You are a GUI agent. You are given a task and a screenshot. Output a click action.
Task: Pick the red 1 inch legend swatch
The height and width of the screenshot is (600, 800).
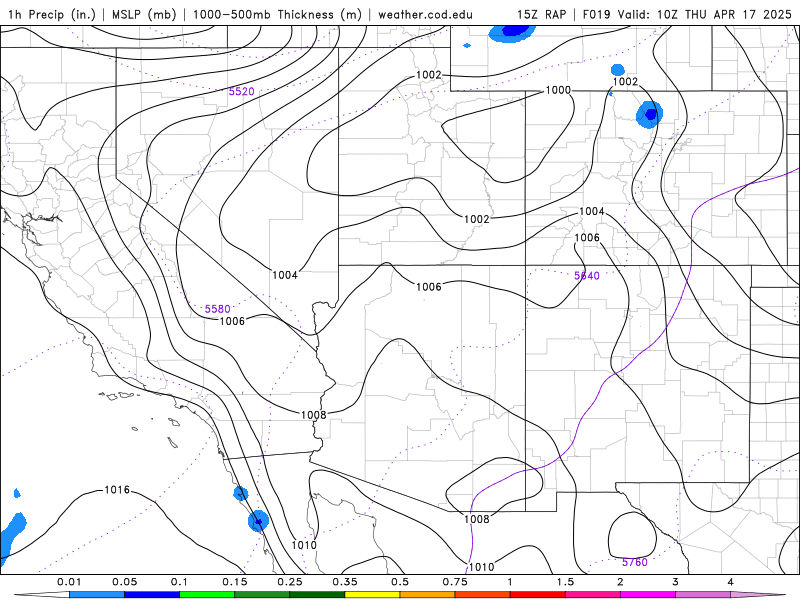point(538,595)
